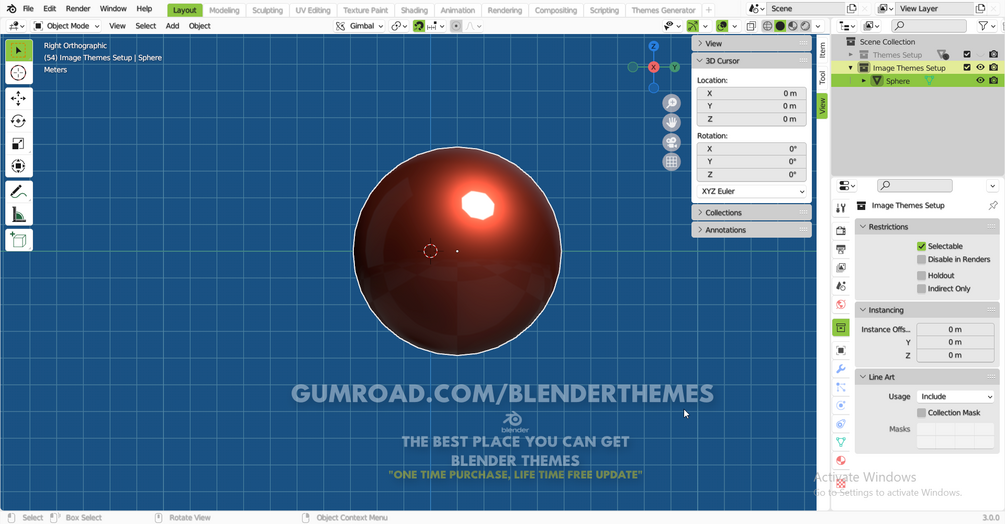Collapse the 3D Cursor panel
Viewport: 1005px width, 524px height.
[751, 61]
